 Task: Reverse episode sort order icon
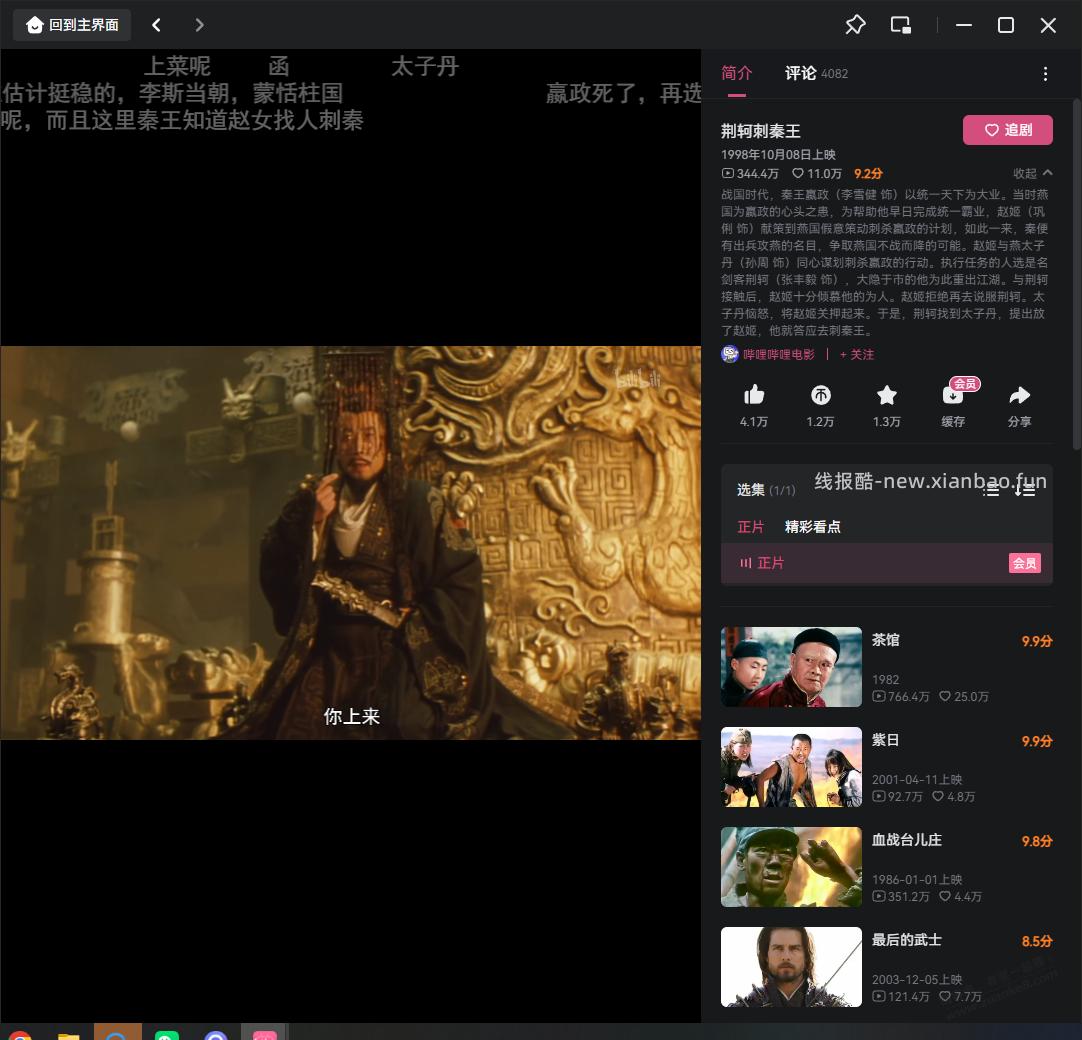pos(1025,490)
